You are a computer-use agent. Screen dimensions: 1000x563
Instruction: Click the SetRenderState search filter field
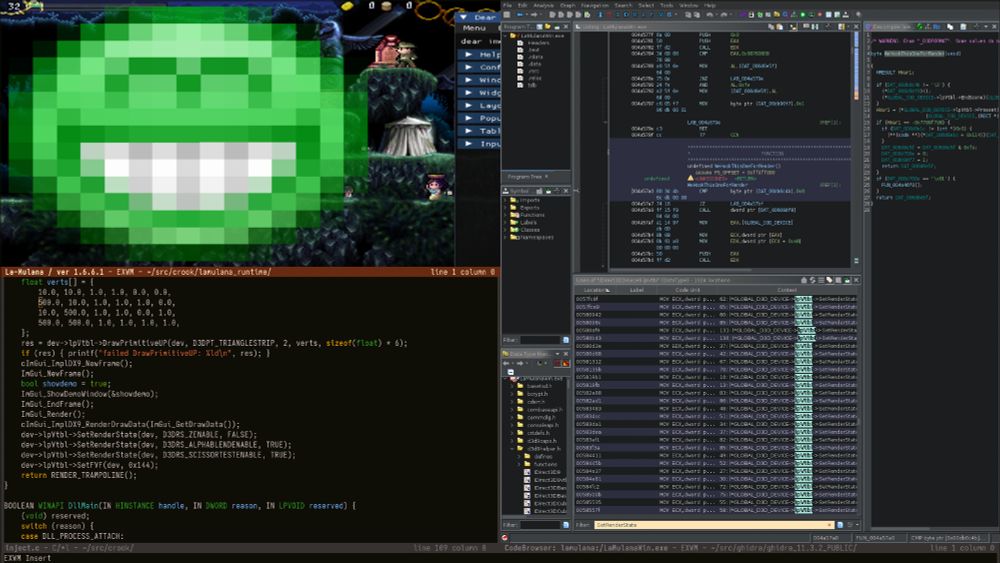point(713,525)
